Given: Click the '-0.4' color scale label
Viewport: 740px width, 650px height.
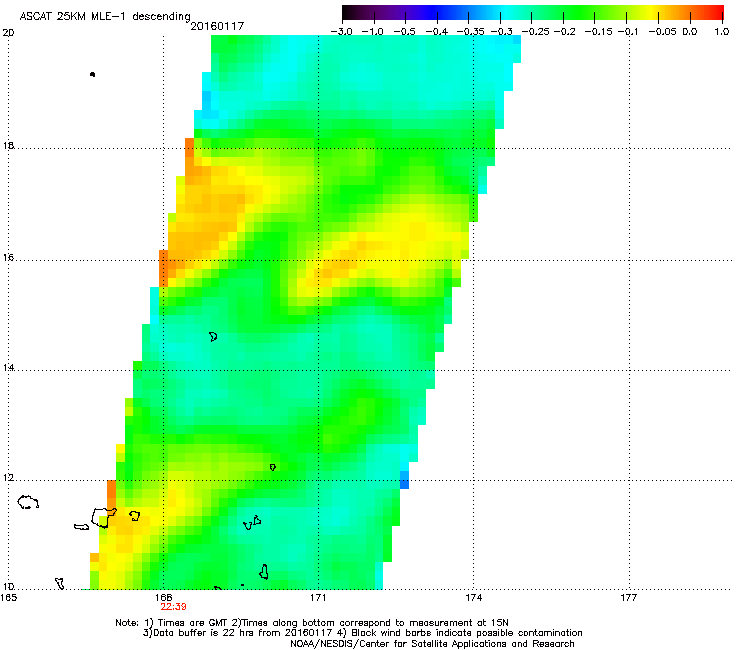Looking at the screenshot, I should [437, 32].
